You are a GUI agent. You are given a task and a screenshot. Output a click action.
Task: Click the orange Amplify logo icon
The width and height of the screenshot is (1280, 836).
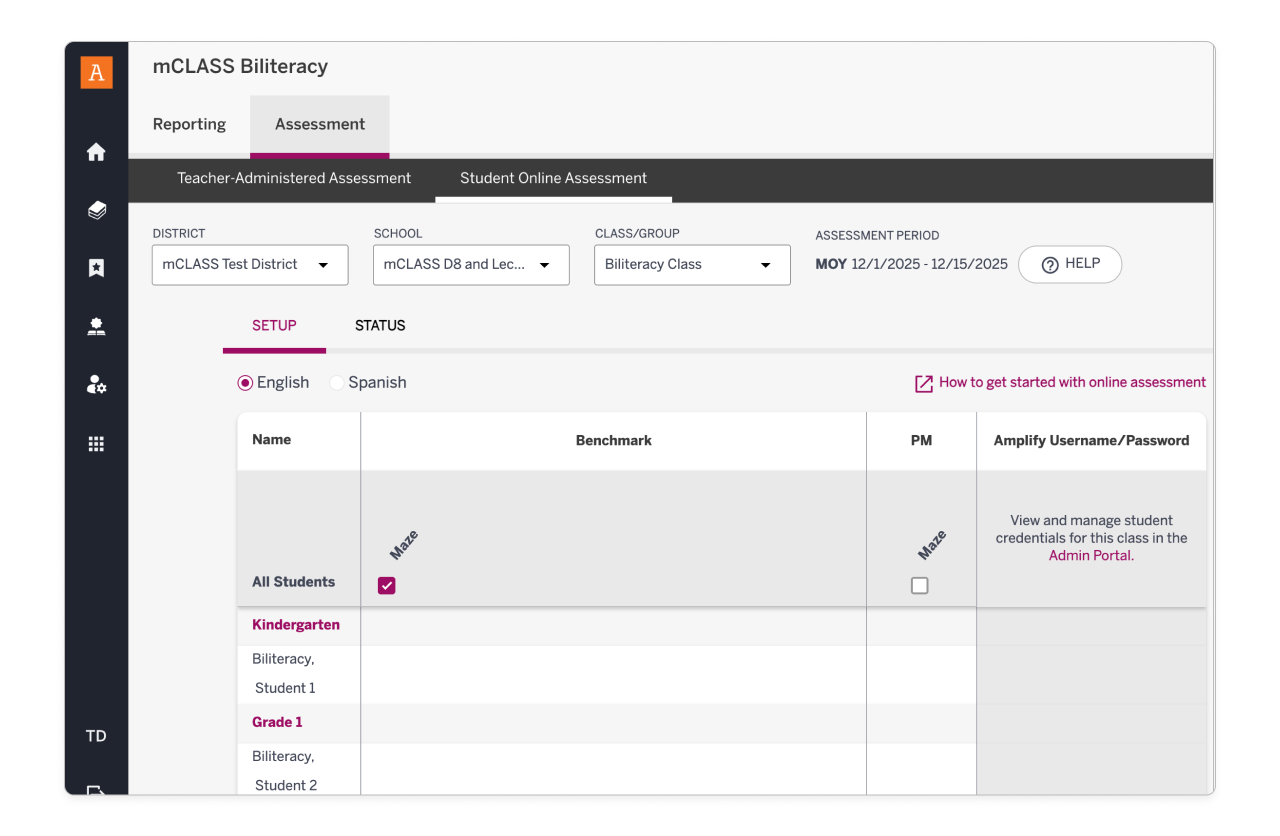tap(96, 72)
